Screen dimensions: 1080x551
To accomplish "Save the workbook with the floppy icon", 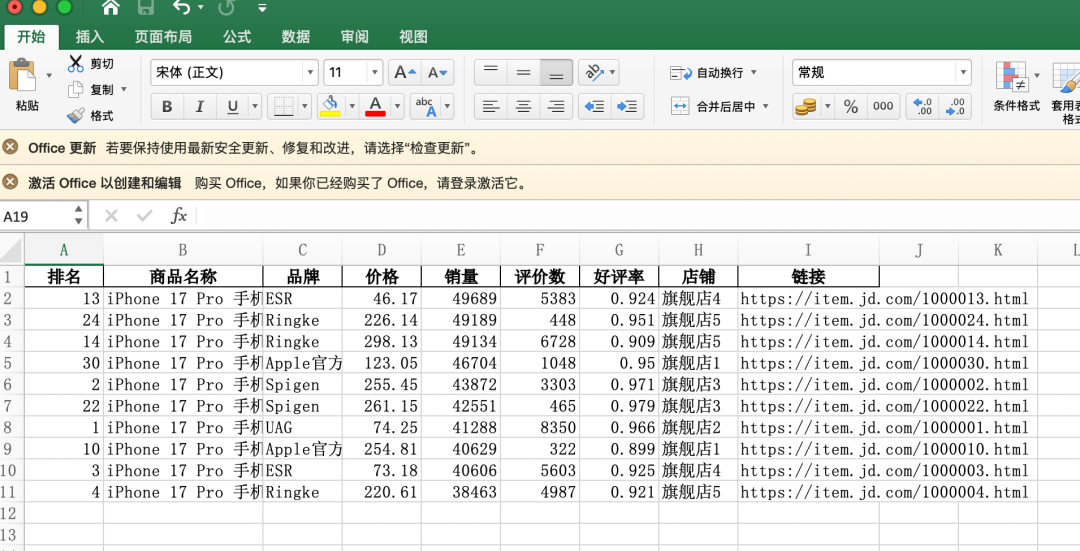I will point(145,8).
